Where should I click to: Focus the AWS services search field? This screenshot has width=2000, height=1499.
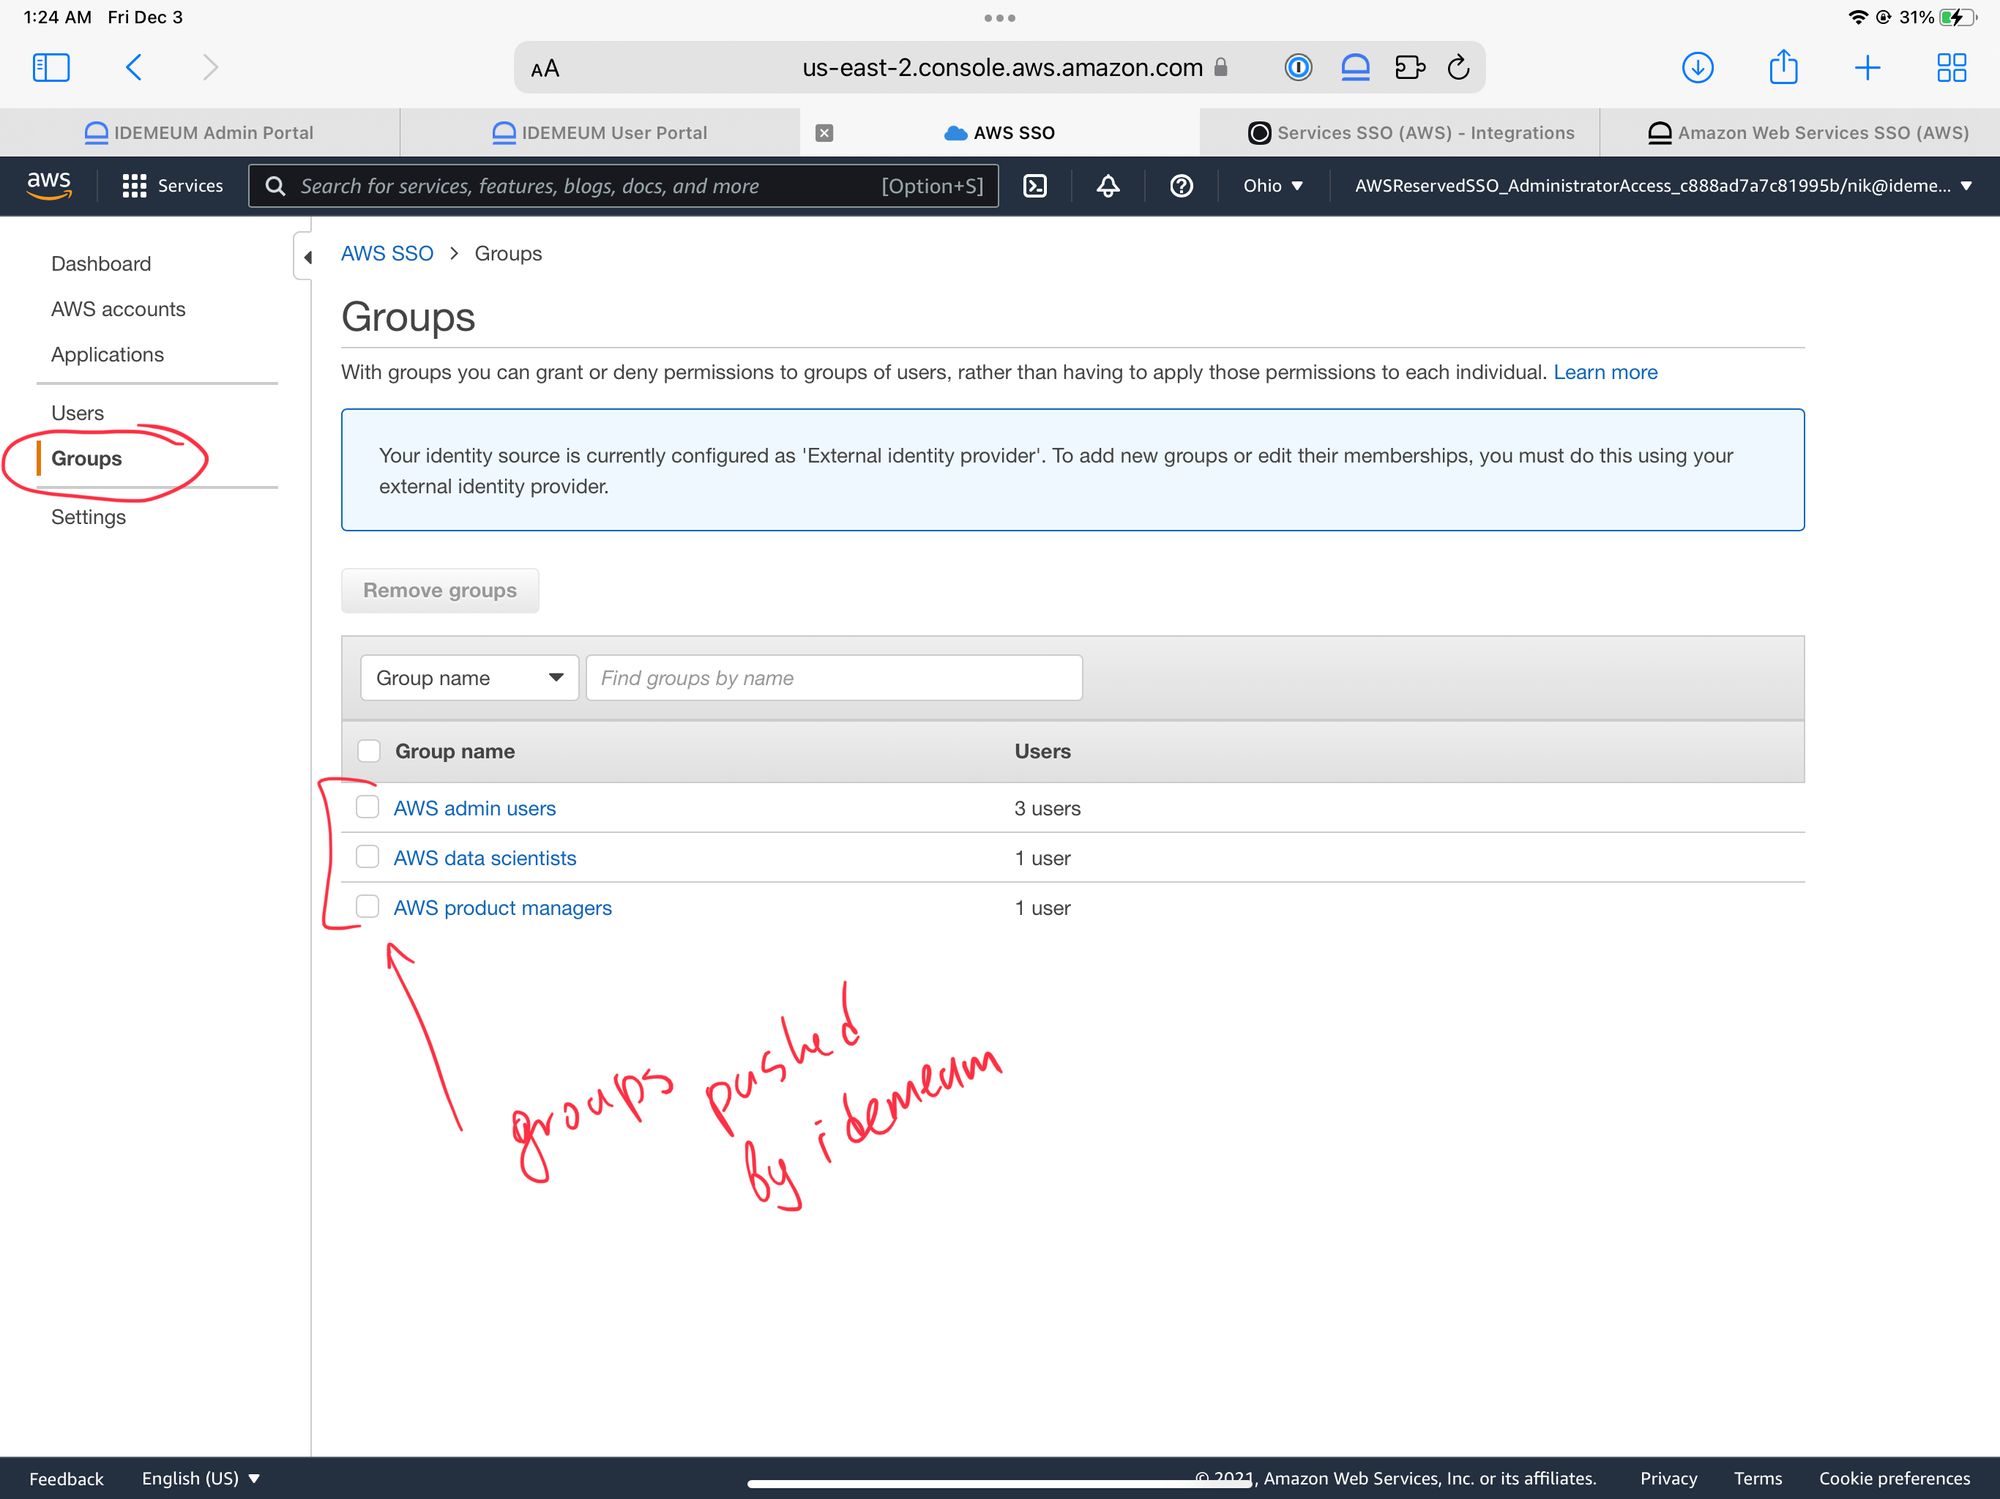[x=623, y=186]
